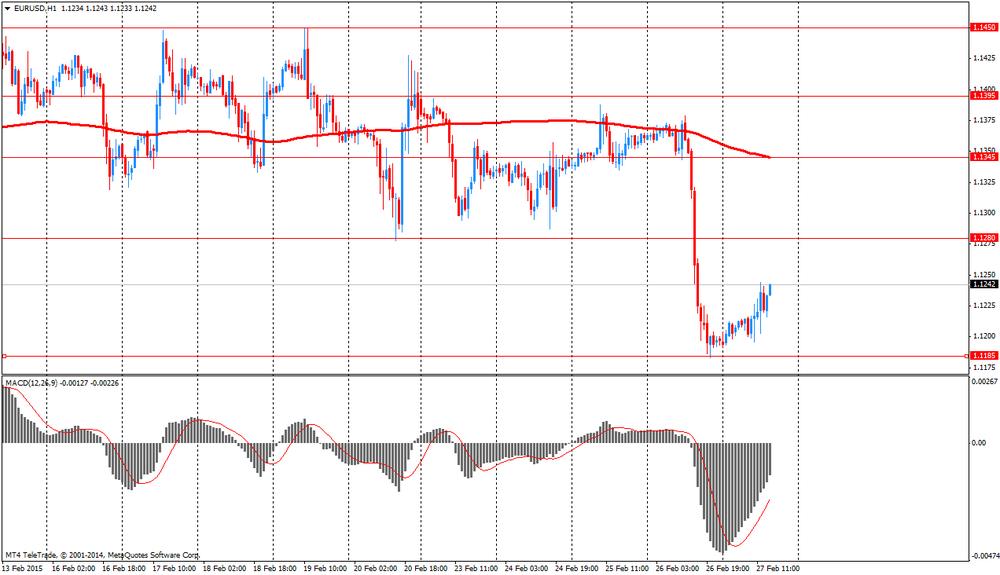Click the left end handle of the 1.1185 line
This screenshot has height=575, width=1000.
[x=4, y=356]
